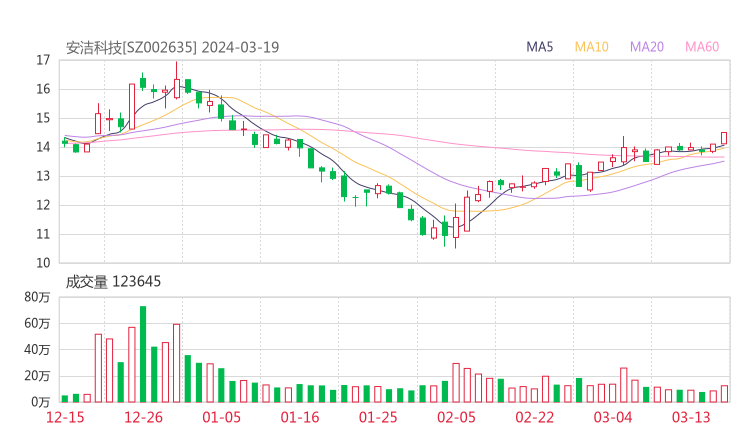The image size is (740, 440).
Task: Select the volume label 成交量 123645
Action: pos(113,282)
